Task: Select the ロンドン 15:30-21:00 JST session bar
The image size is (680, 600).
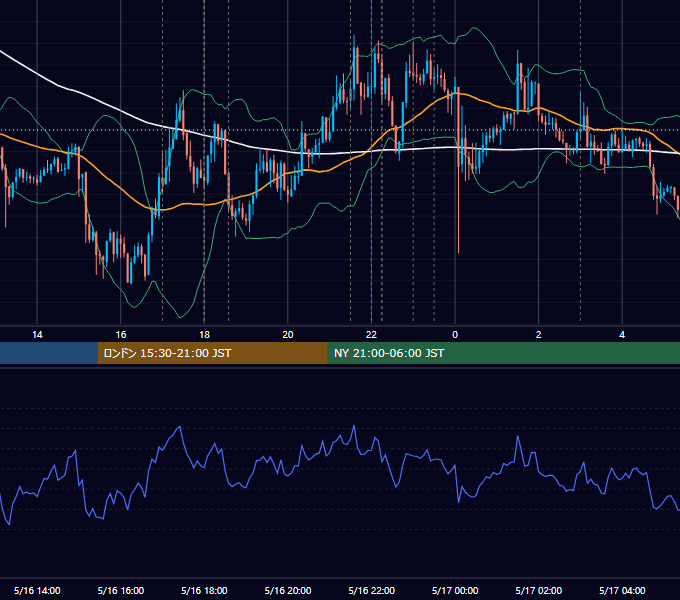Action: [212, 353]
